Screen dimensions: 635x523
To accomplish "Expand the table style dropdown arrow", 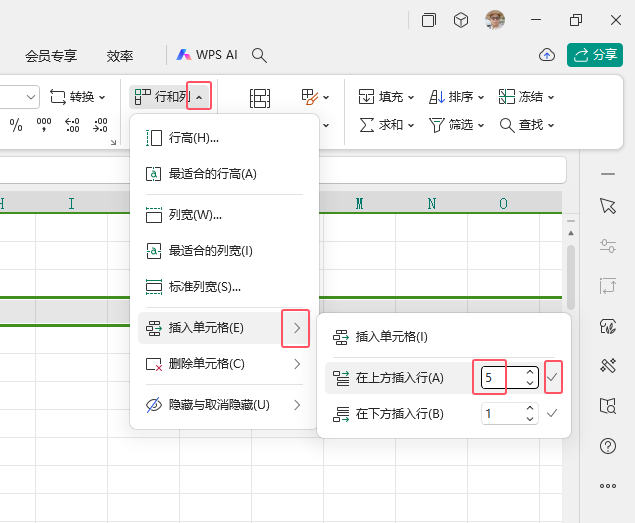I will pos(326,97).
